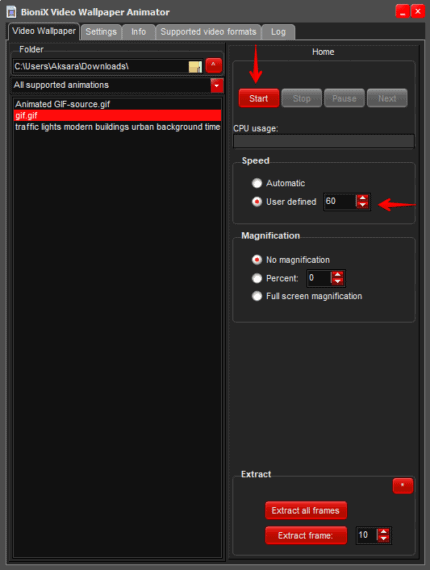Click the folder path input field

click(100, 67)
